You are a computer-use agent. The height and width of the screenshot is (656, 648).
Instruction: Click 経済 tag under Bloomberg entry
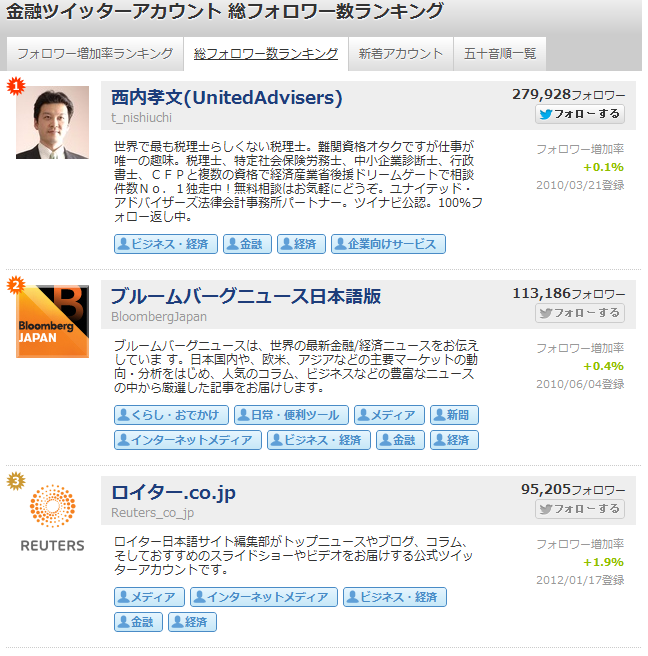tap(454, 440)
